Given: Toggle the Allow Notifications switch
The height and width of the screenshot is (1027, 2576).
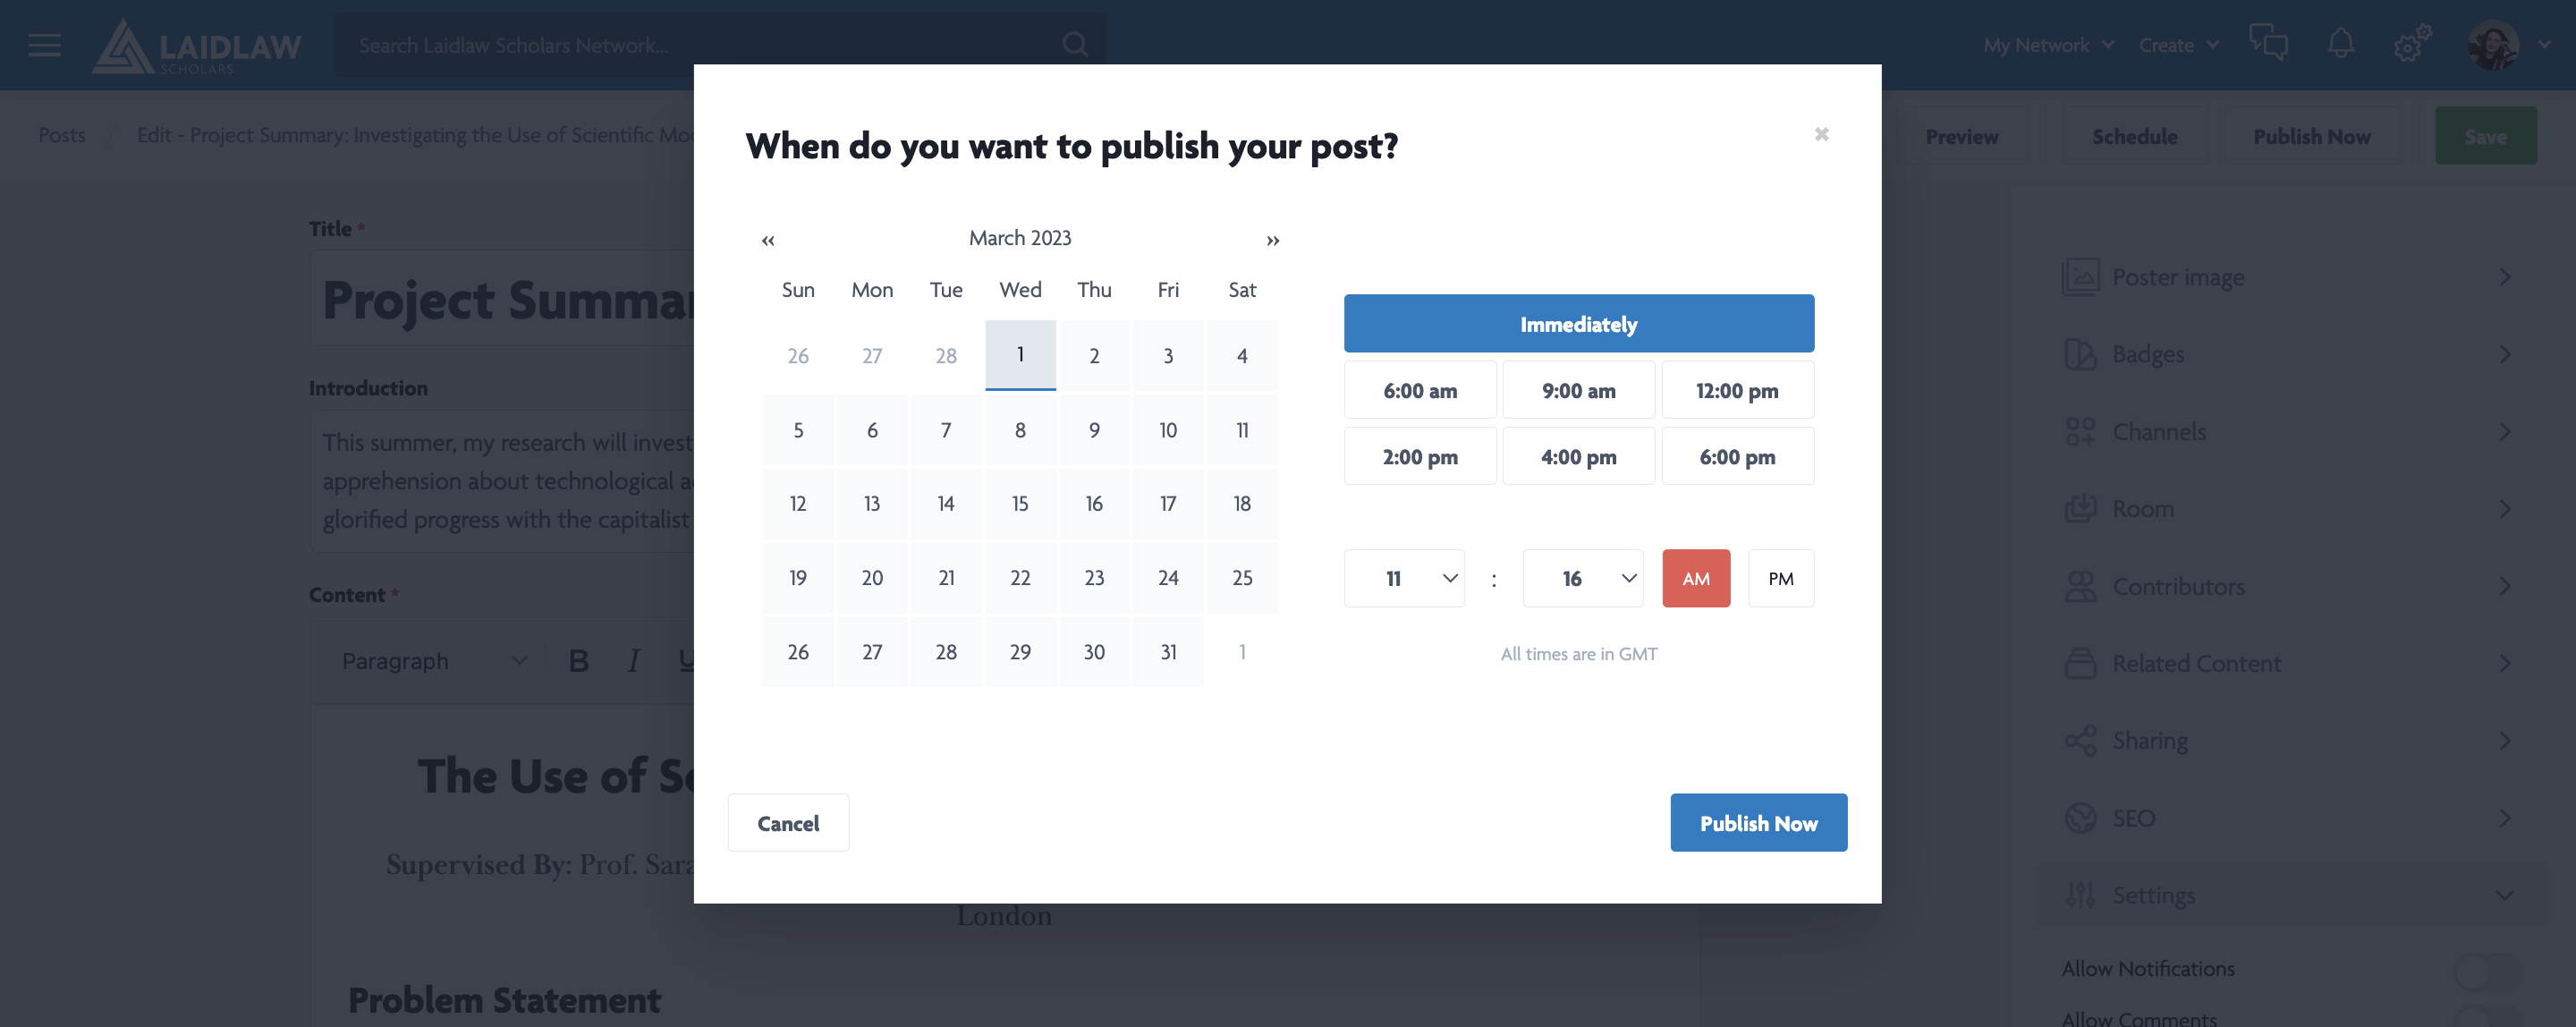Looking at the screenshot, I should [2487, 970].
